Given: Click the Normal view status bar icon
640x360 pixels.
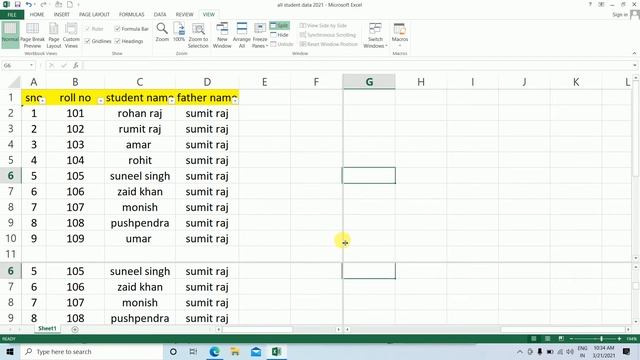Looking at the screenshot, I should (533, 339).
